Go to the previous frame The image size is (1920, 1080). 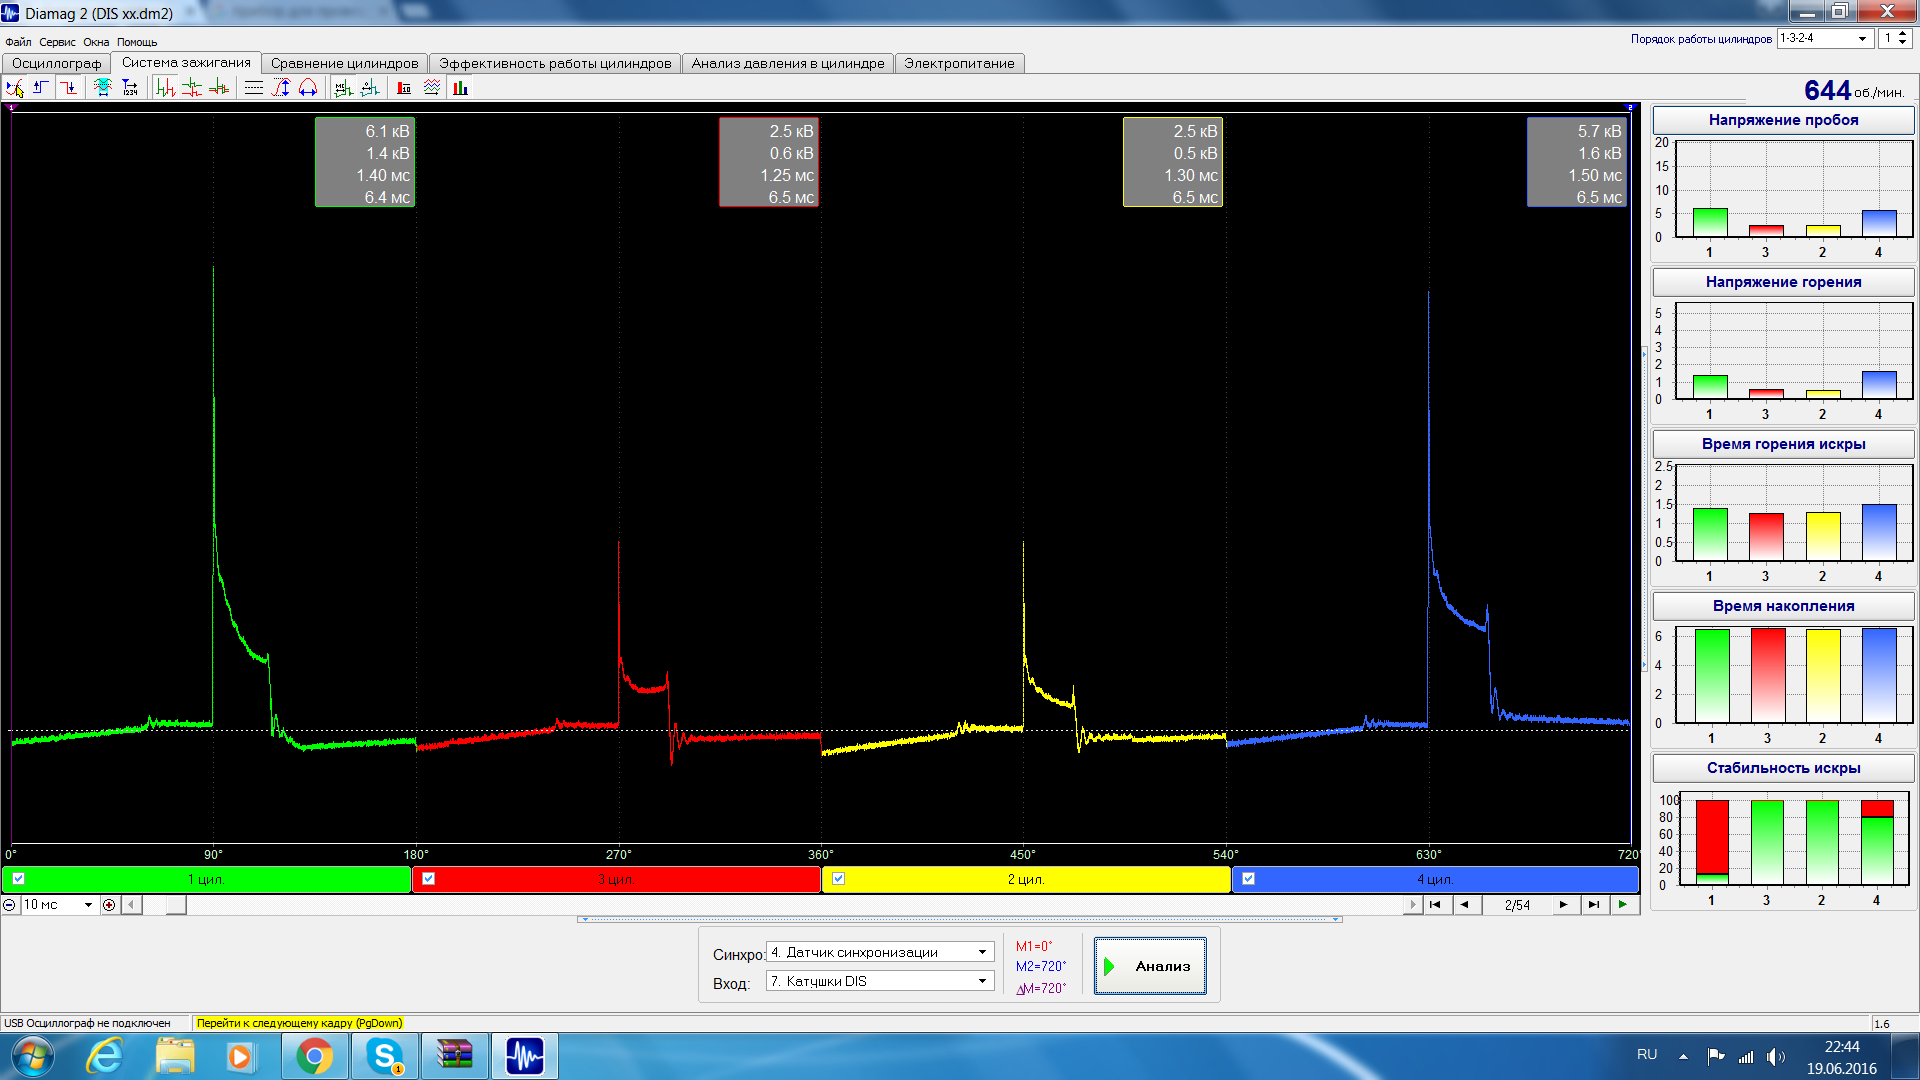(x=1465, y=905)
